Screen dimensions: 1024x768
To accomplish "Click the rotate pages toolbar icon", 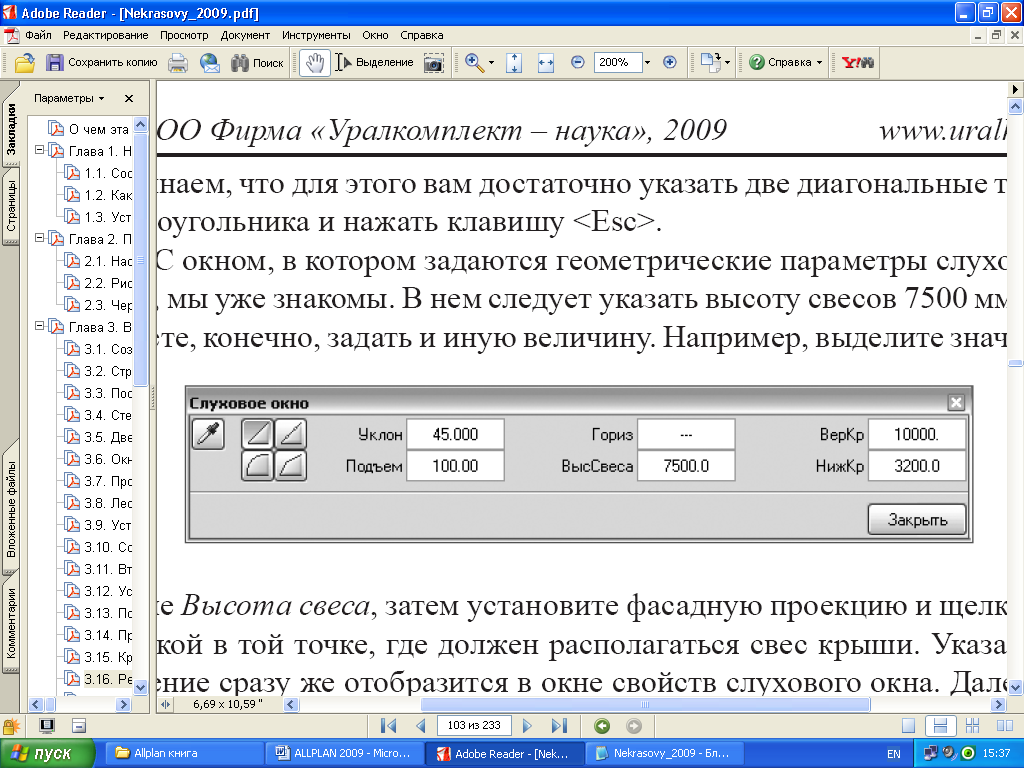I will pos(710,63).
